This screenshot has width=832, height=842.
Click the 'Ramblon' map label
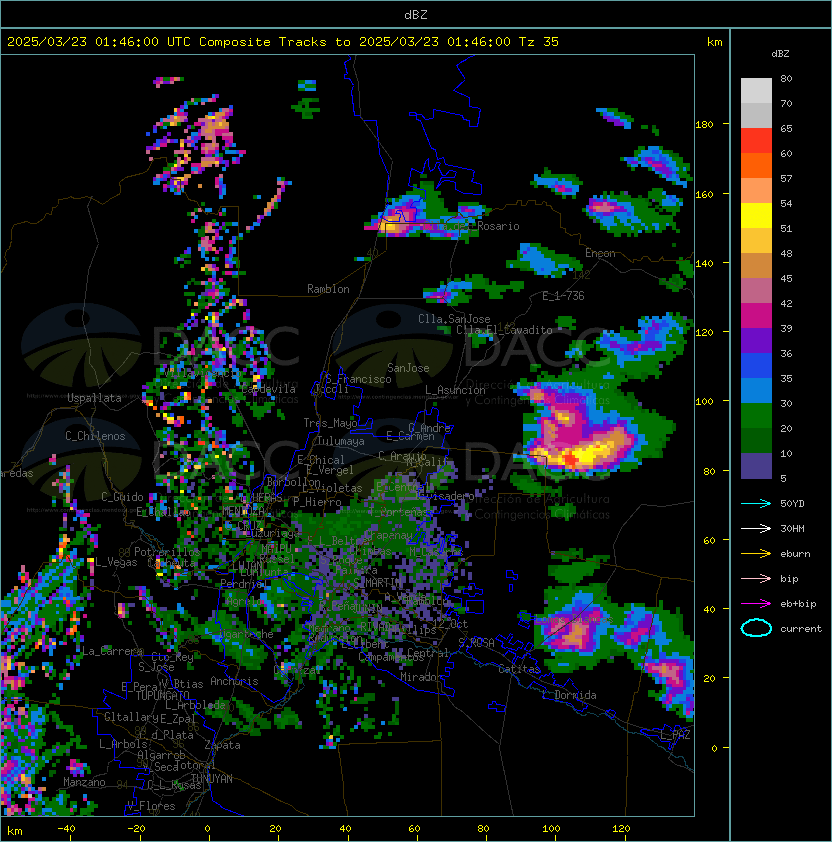(328, 289)
